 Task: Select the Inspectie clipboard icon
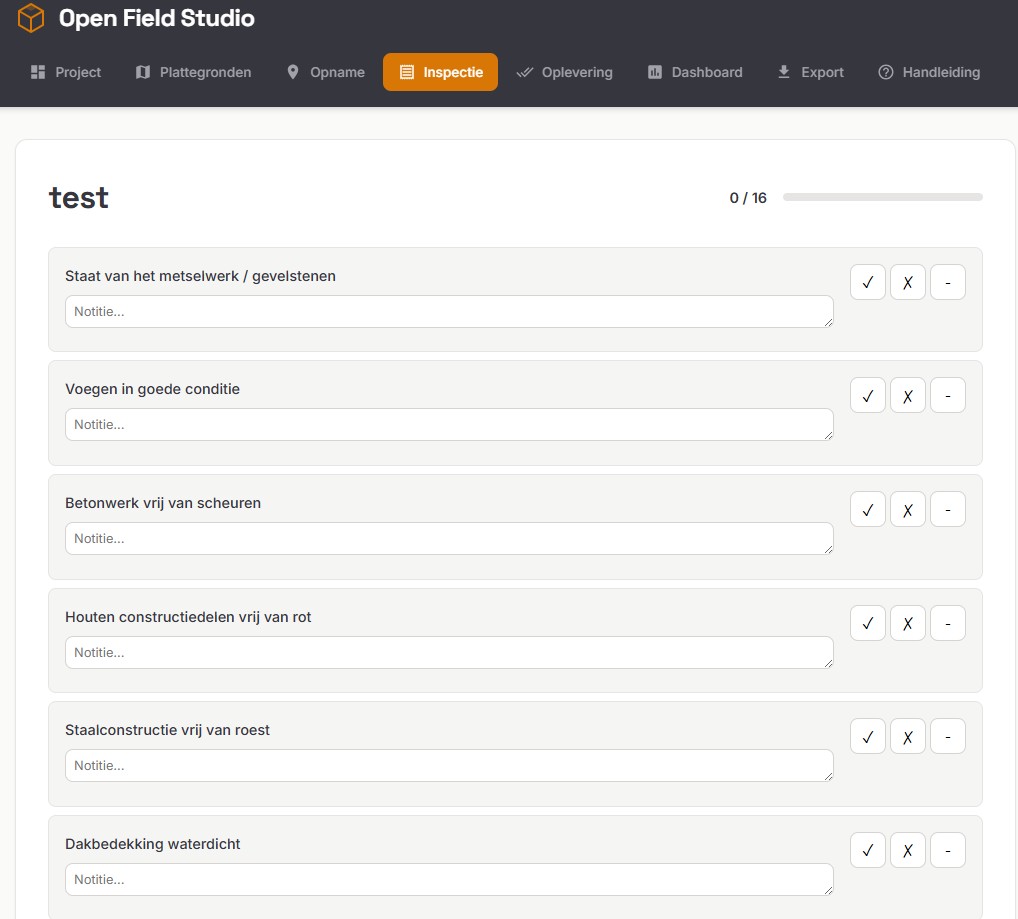(x=407, y=72)
